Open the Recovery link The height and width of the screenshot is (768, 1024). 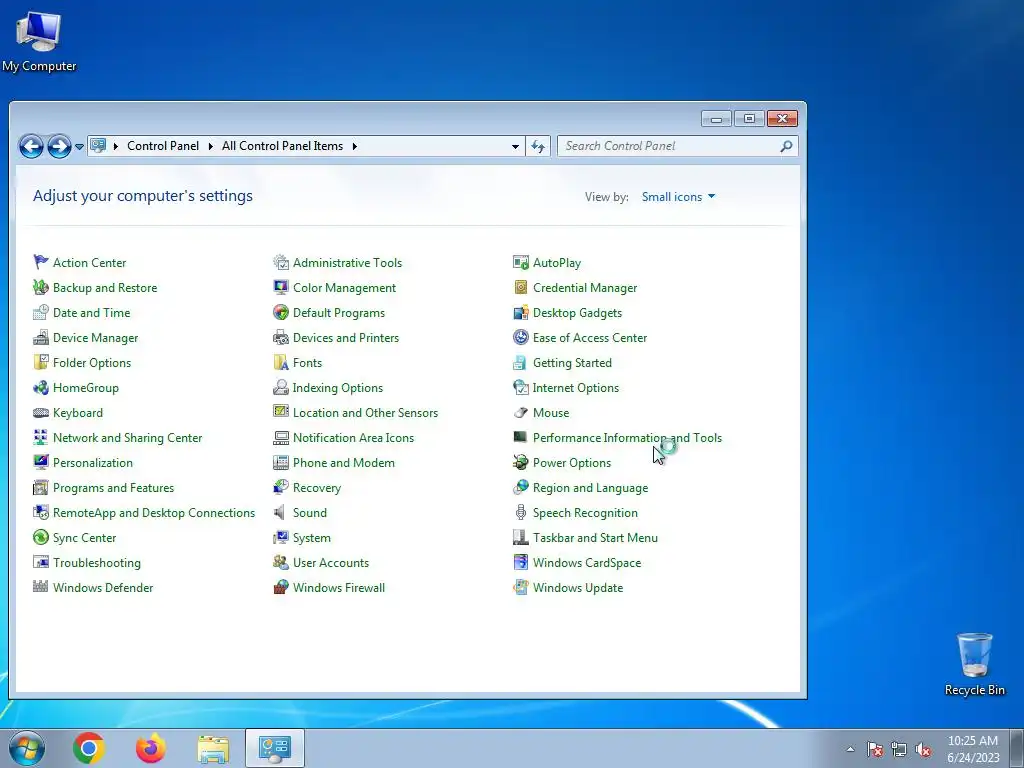click(317, 488)
